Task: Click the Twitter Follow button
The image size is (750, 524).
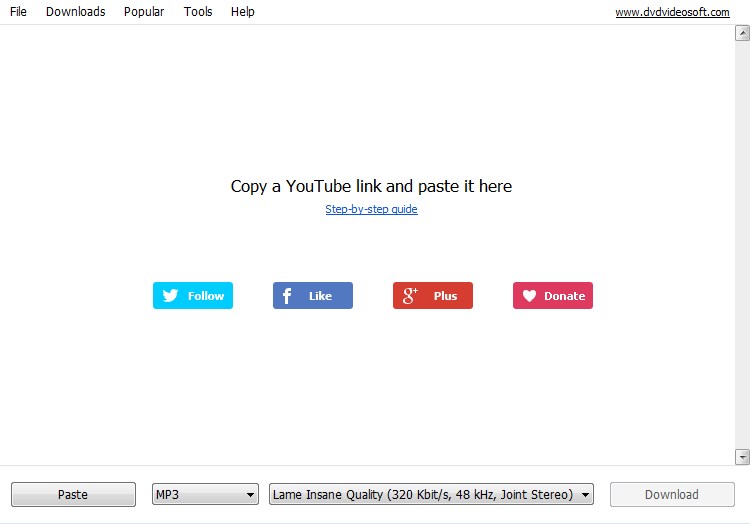Action: (193, 295)
